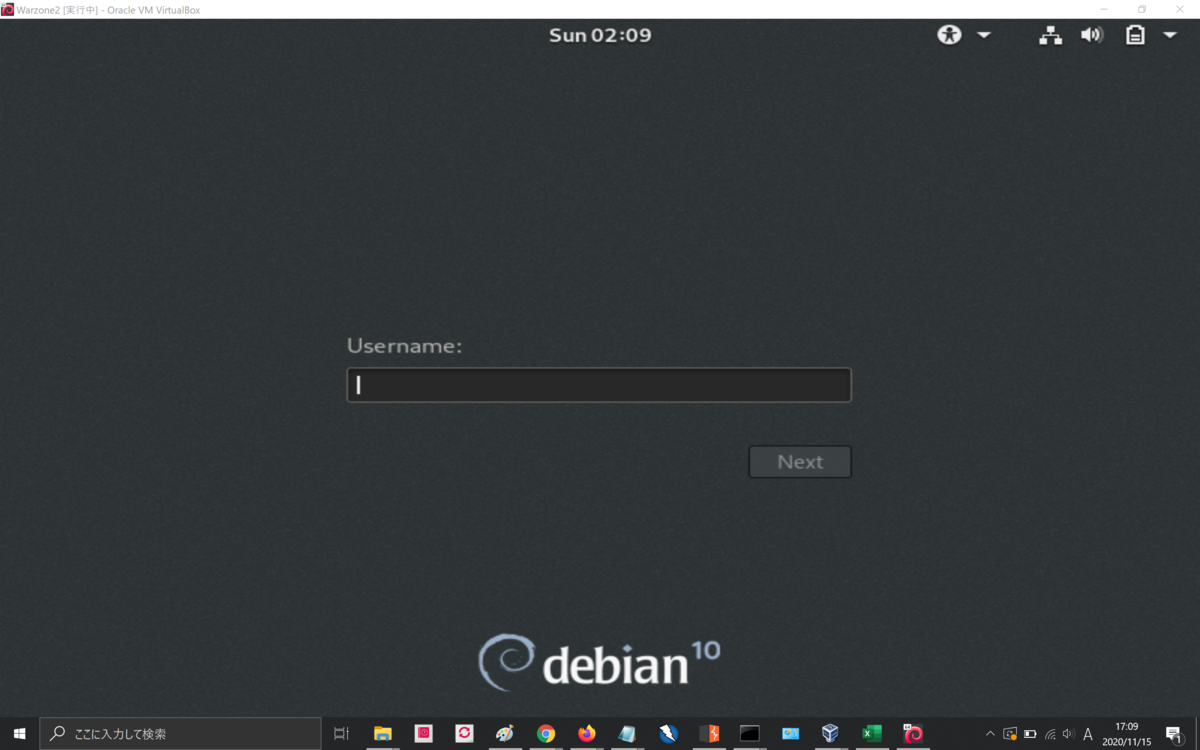Open Windows Wi-Fi network tray icon
The height and width of the screenshot is (750, 1200).
(1049, 734)
